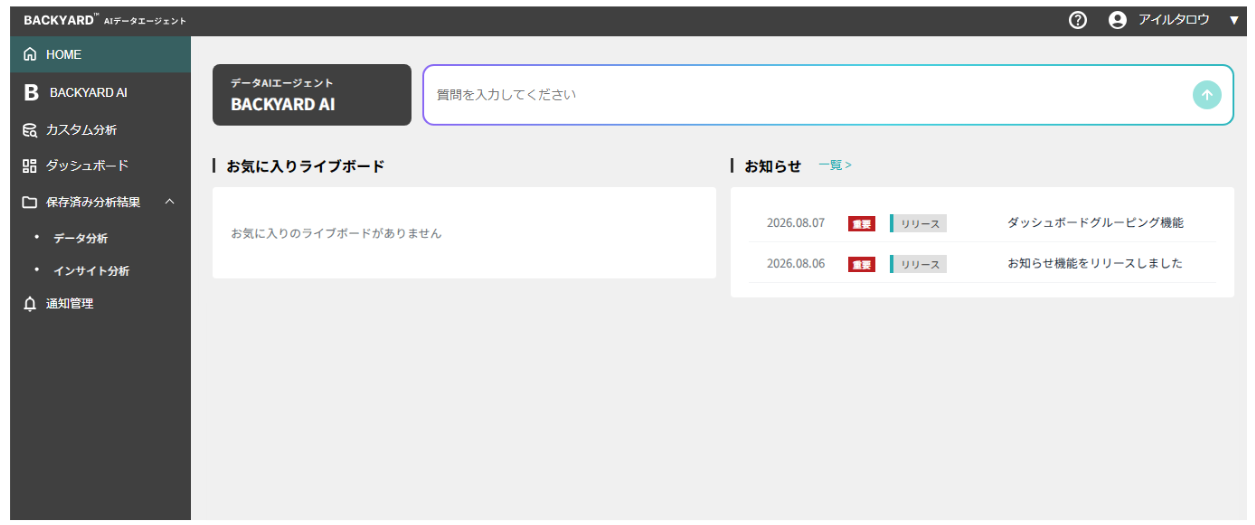
Task: Submit question with the arrow send button
Action: (x=1207, y=95)
